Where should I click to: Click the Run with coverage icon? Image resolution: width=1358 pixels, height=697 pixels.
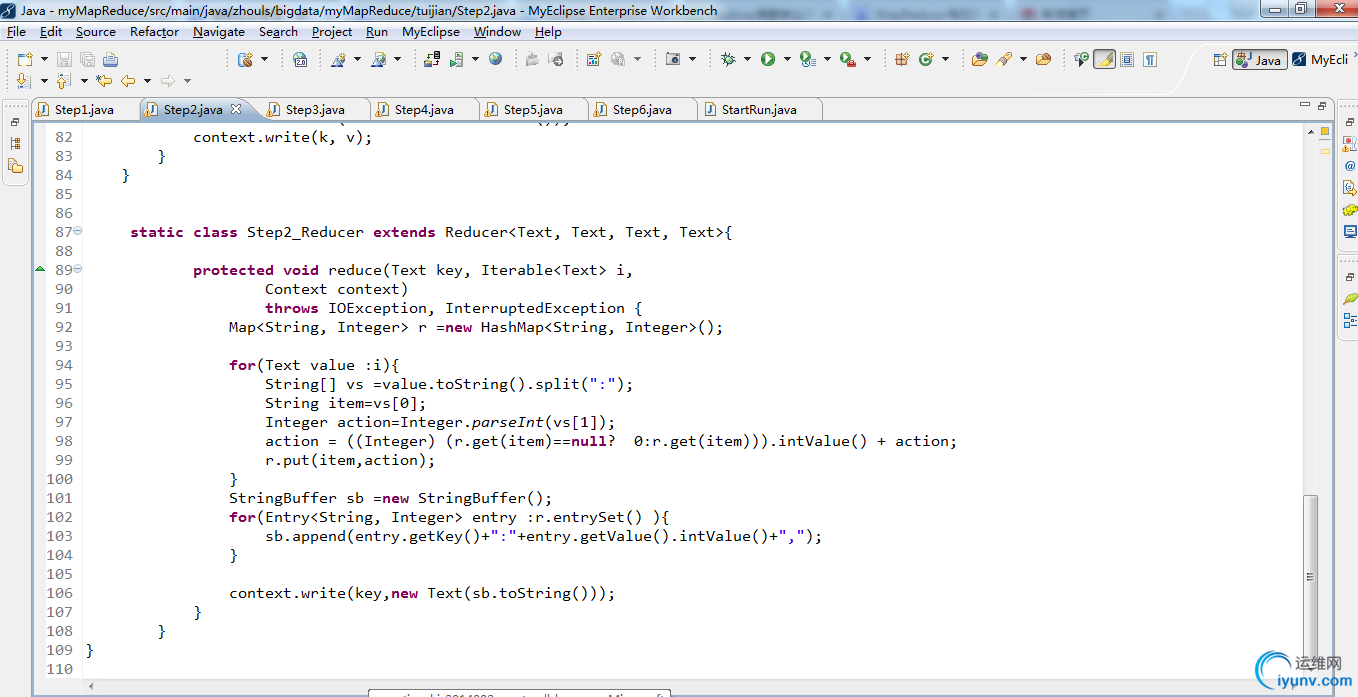(x=808, y=59)
